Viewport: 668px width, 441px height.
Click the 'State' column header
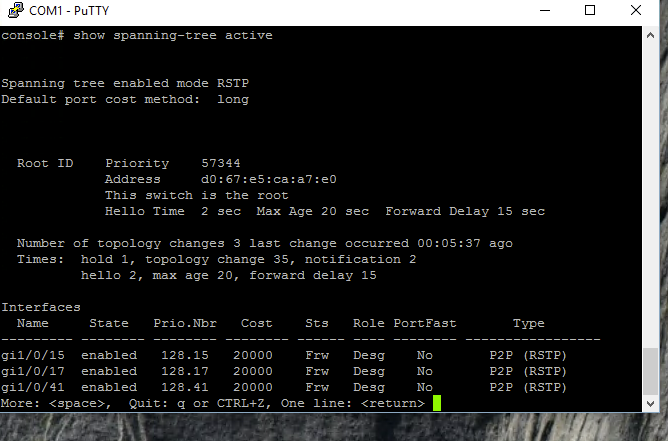coord(109,323)
